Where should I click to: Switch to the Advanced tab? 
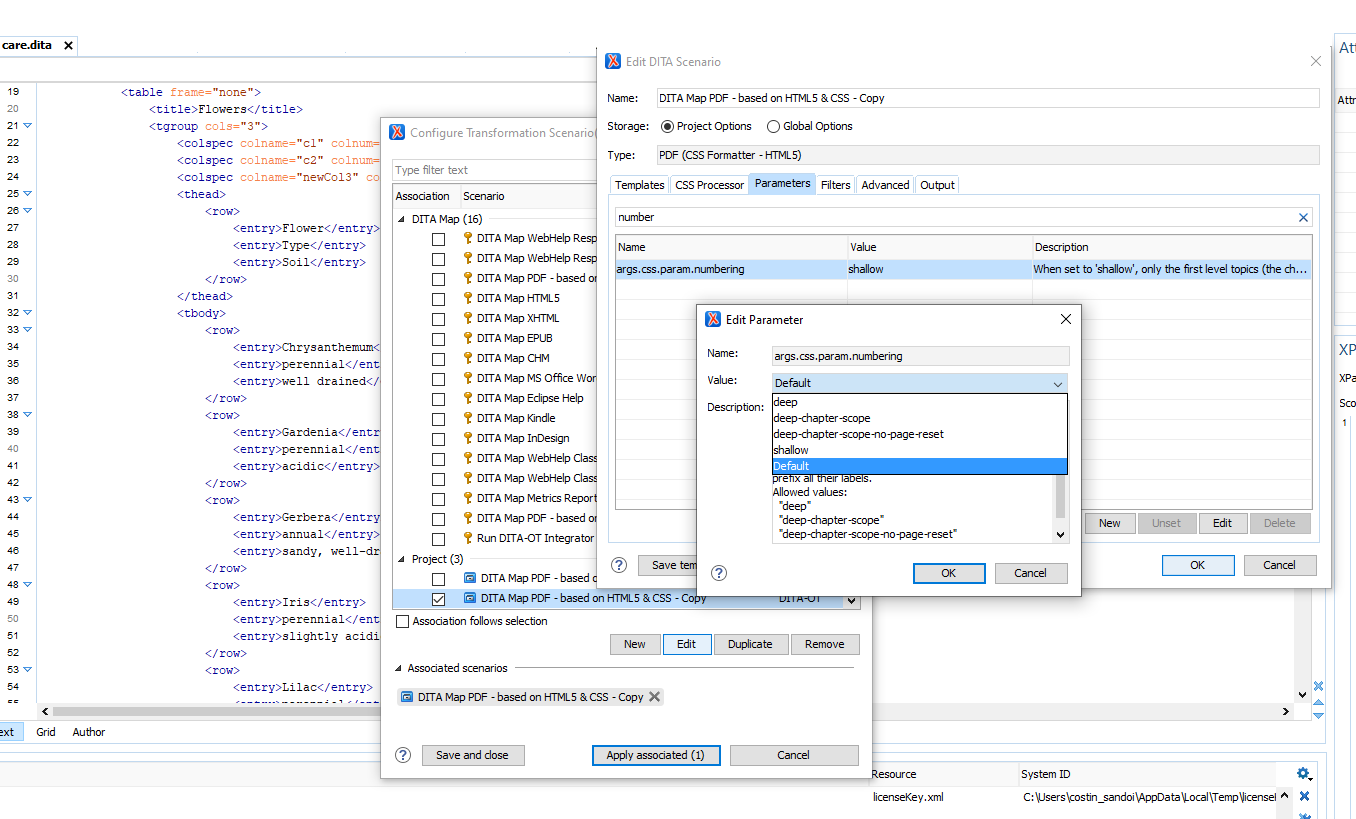click(x=886, y=185)
